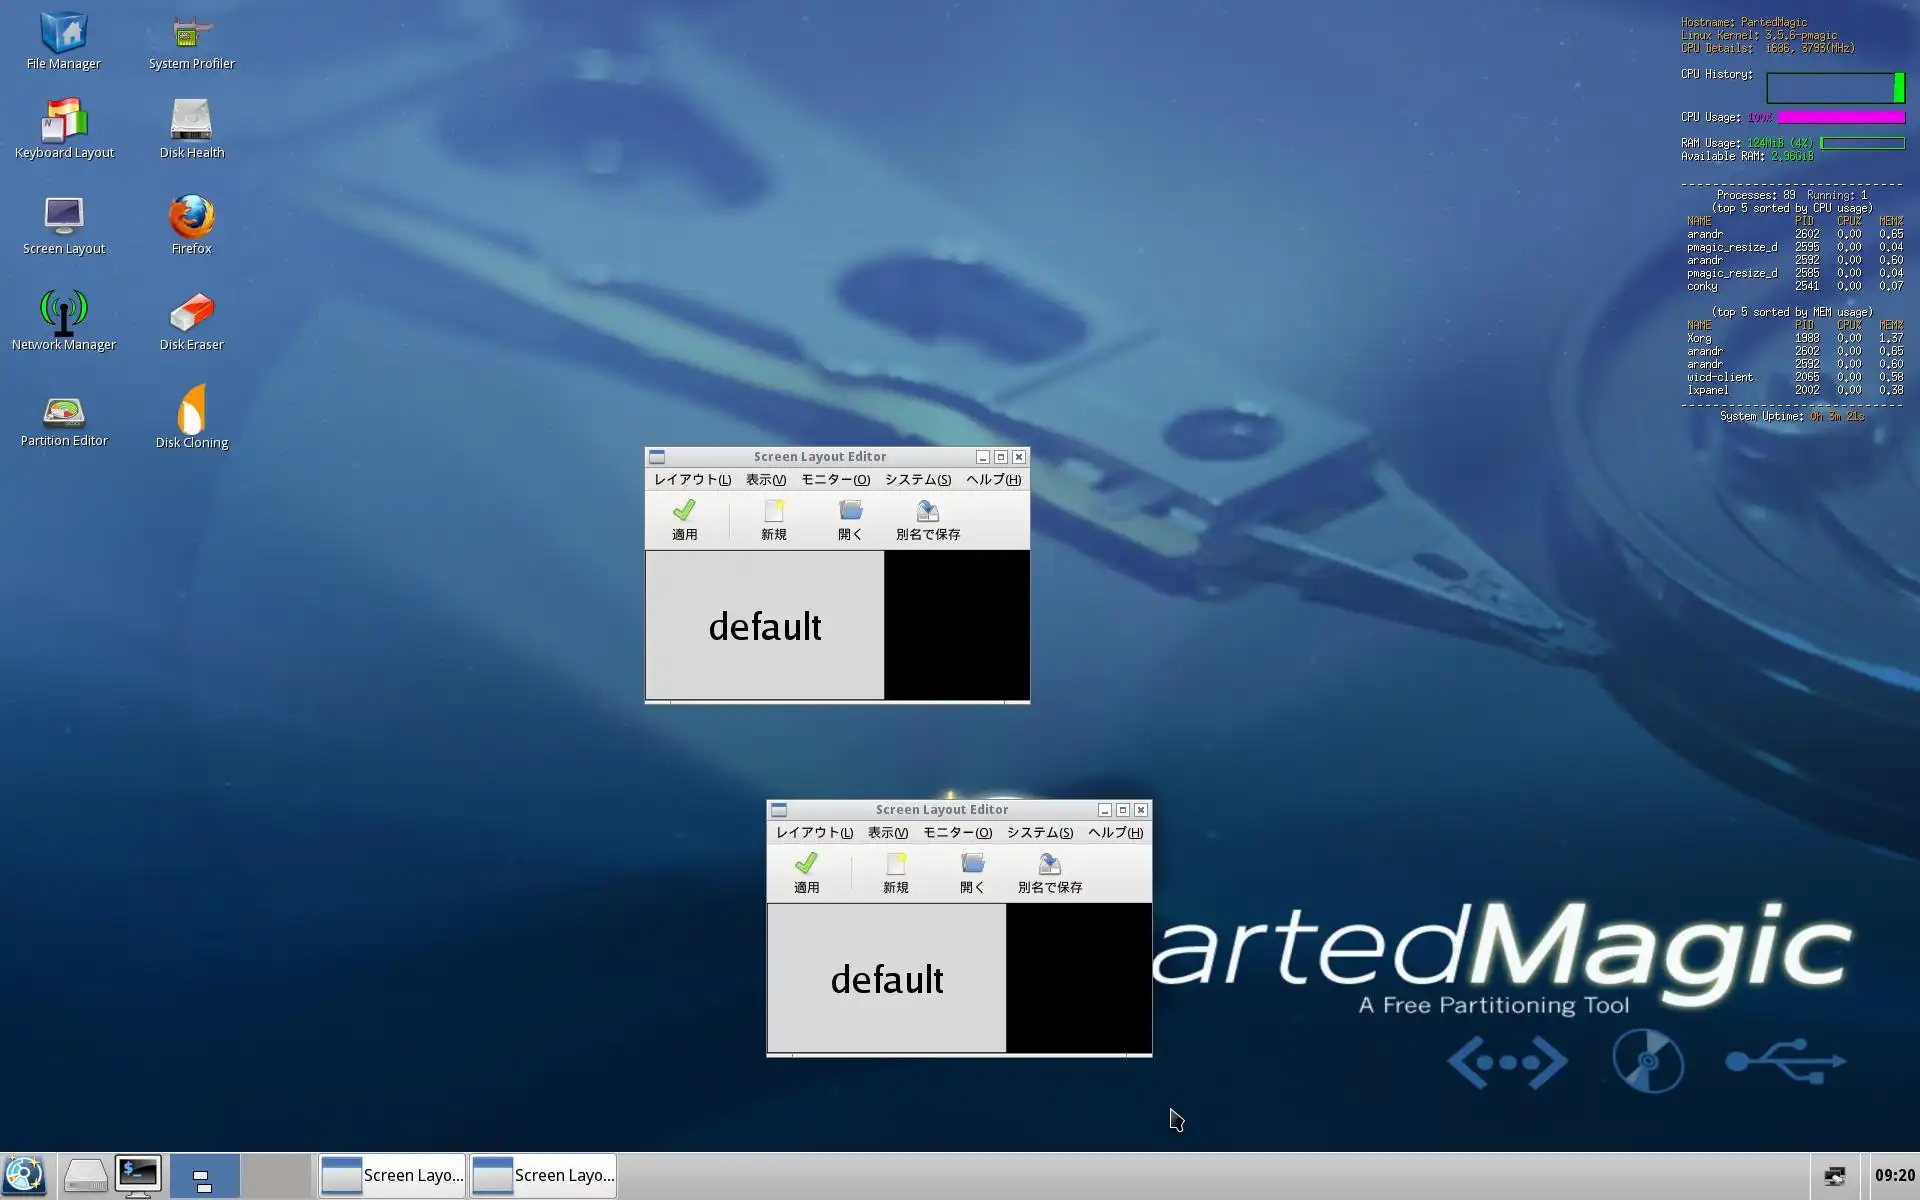Click 別名で保存 (Save As) in the lower window
The image size is (1920, 1200).
tap(1049, 872)
